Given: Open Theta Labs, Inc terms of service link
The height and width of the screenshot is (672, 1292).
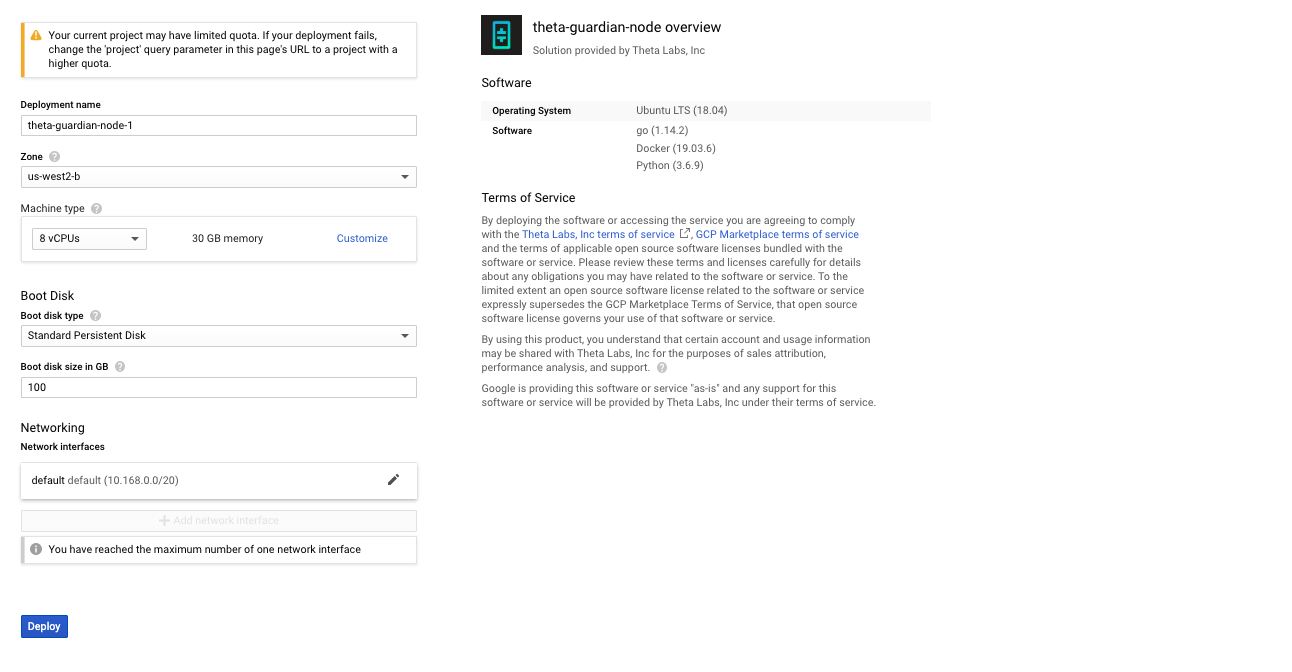Looking at the screenshot, I should [x=598, y=234].
